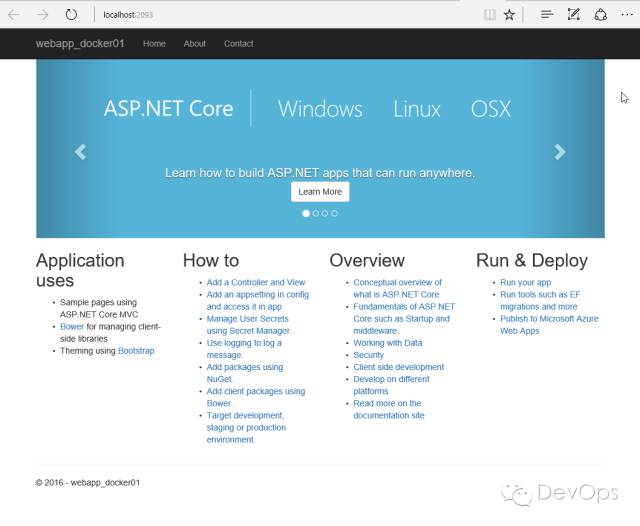Open the Bootstrap theming link
Screen dimensions: 640x526
click(136, 351)
